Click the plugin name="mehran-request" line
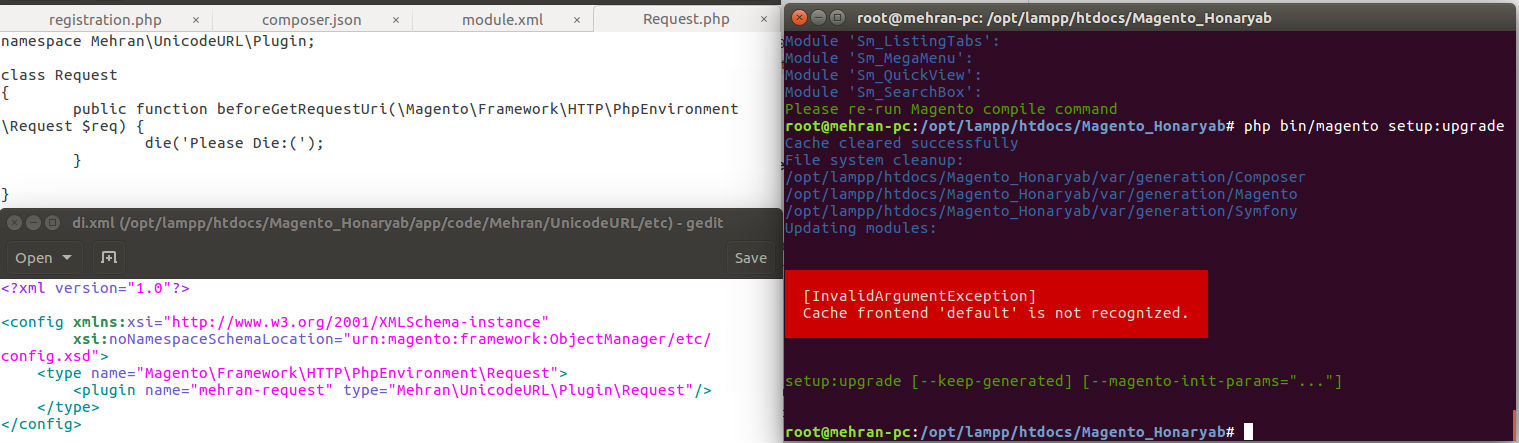The height and width of the screenshot is (443, 1519). 392,390
